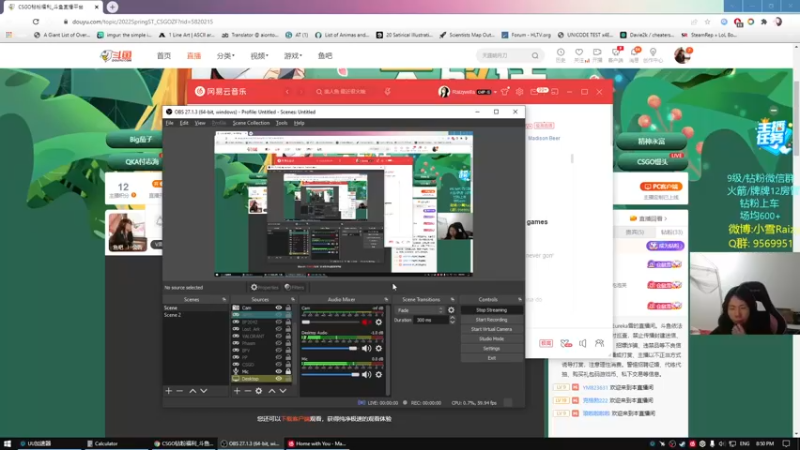Expand Douyu 视频 video dropdown
The image size is (800, 450).
(x=259, y=56)
